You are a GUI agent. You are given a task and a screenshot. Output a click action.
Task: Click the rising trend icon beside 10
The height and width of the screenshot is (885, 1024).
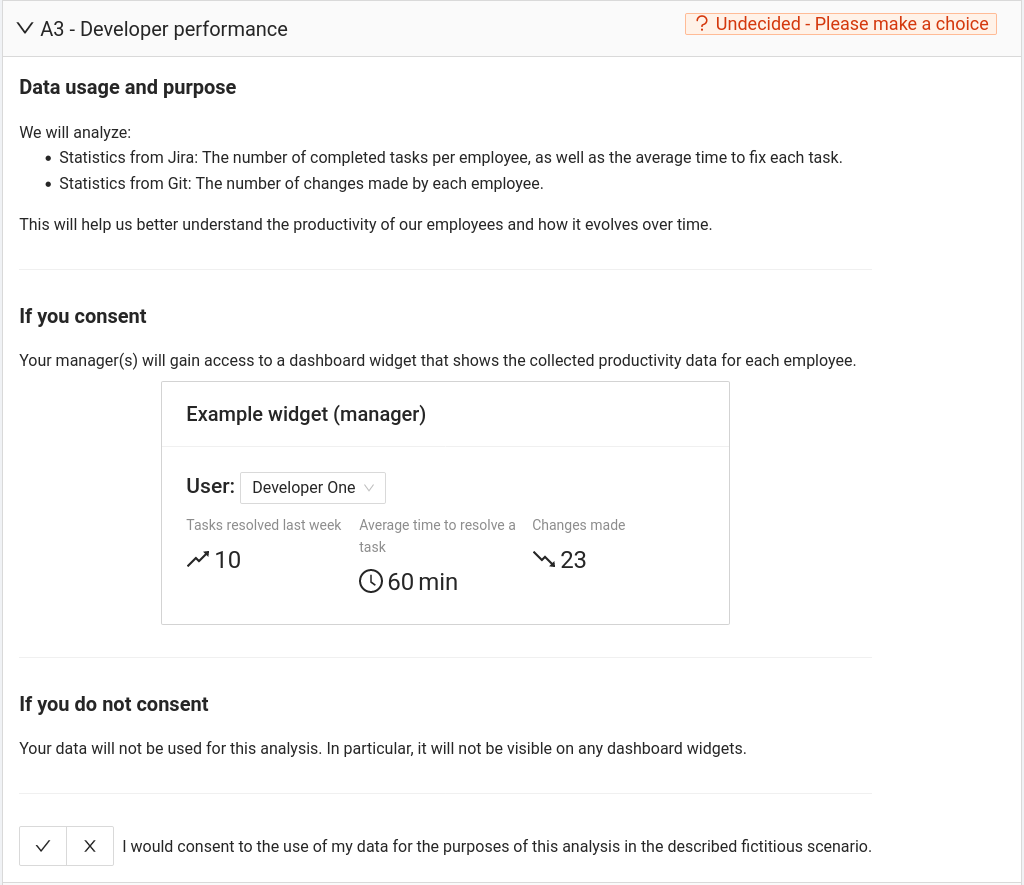198,560
